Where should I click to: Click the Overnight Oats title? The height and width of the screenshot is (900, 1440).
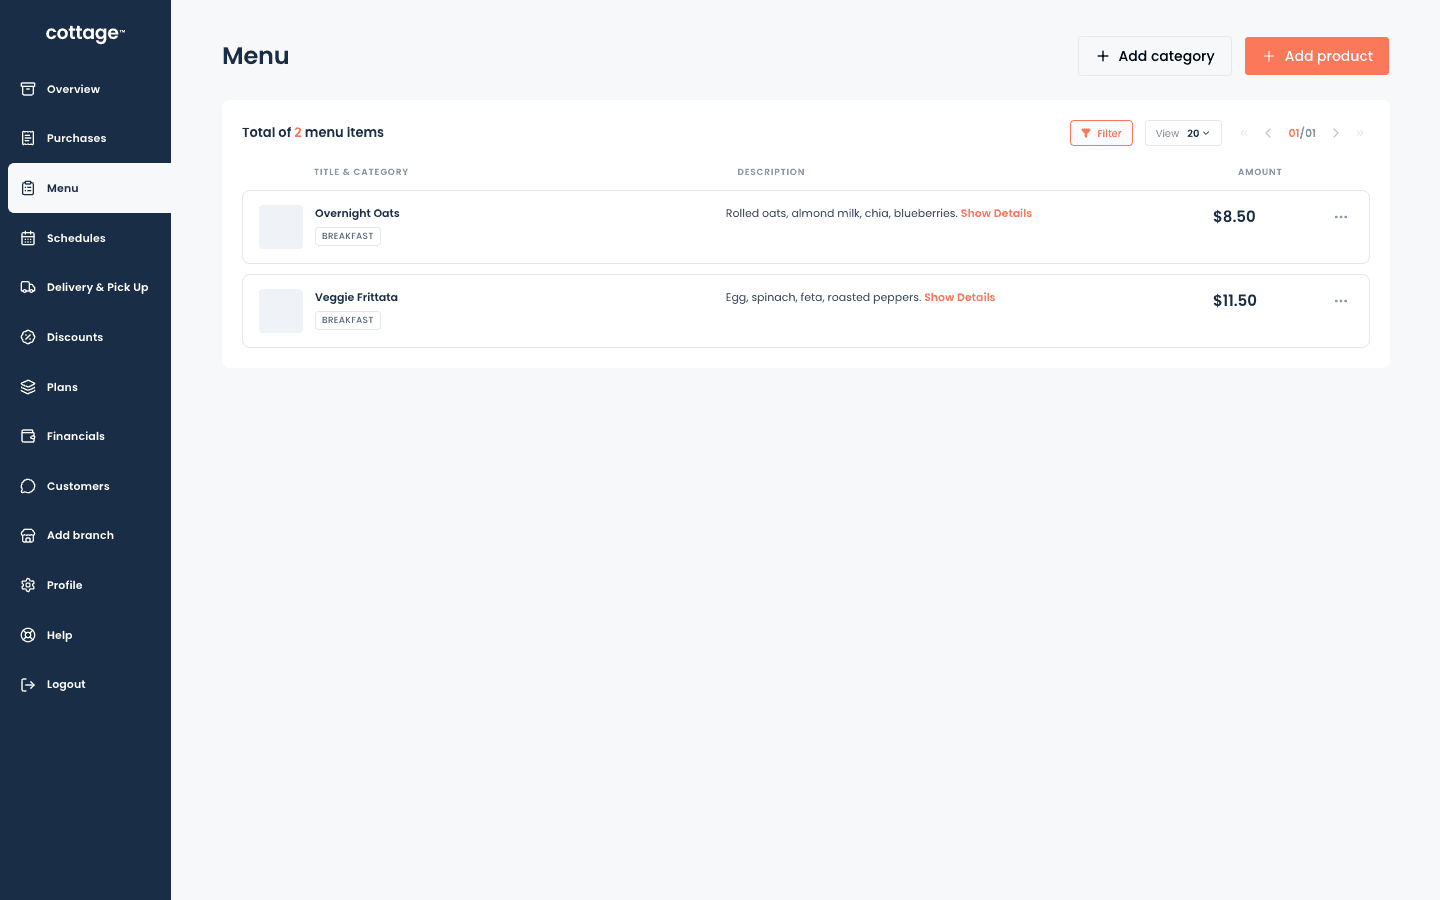[x=357, y=213]
